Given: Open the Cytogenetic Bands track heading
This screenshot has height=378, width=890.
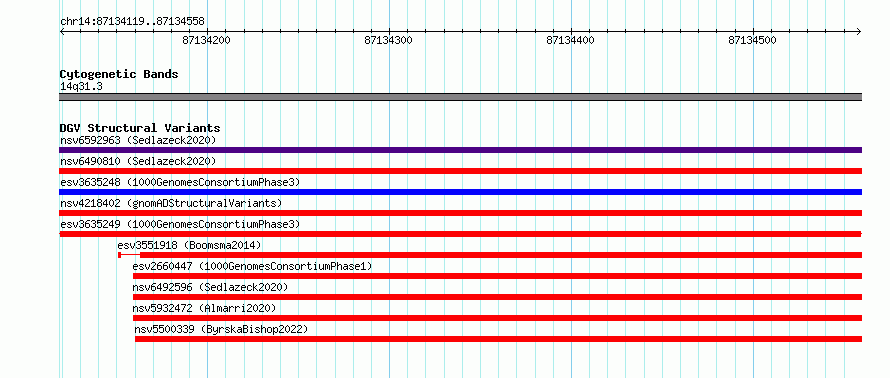Looking at the screenshot, I should (x=119, y=74).
